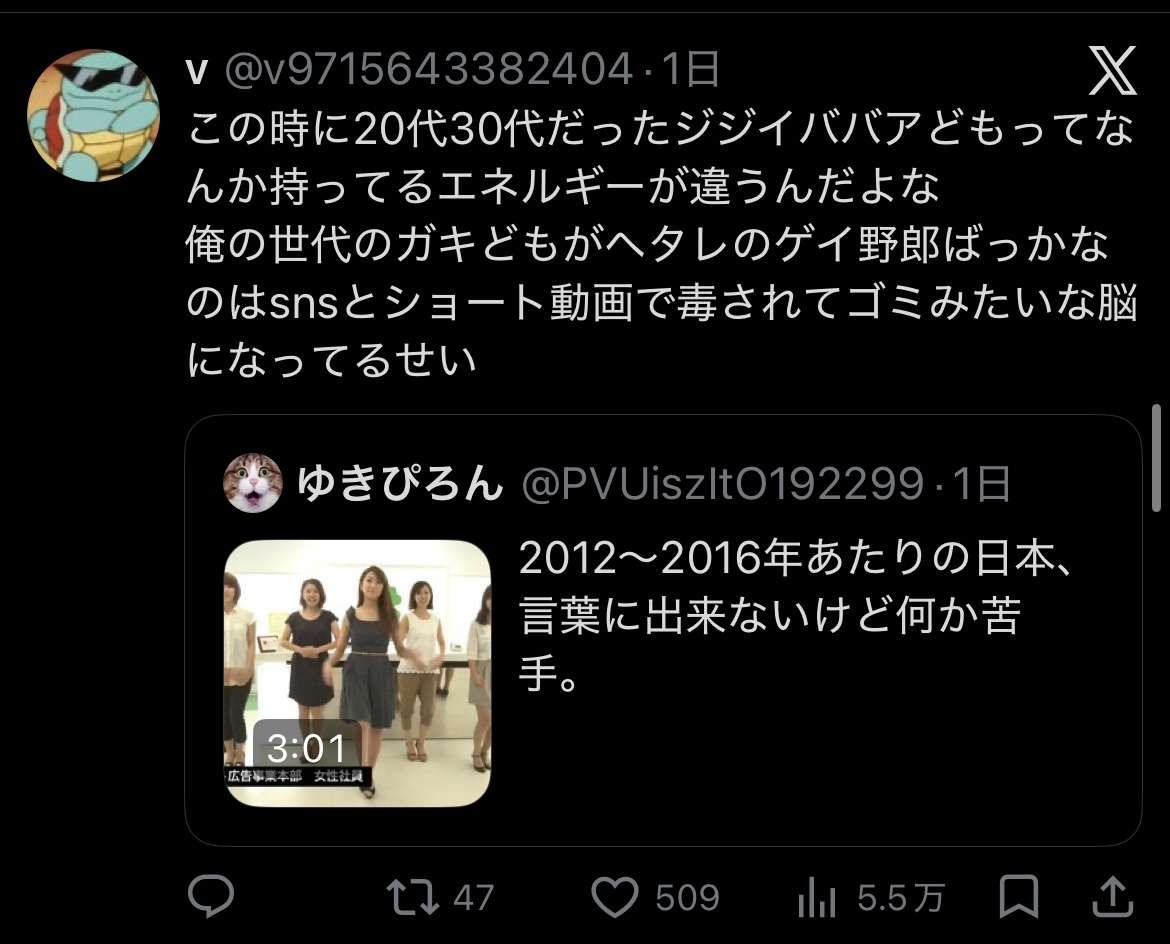Viewport: 1170px width, 944px height.
Task: Open the Squirtle sunglasses profile avatar
Action: (93, 116)
